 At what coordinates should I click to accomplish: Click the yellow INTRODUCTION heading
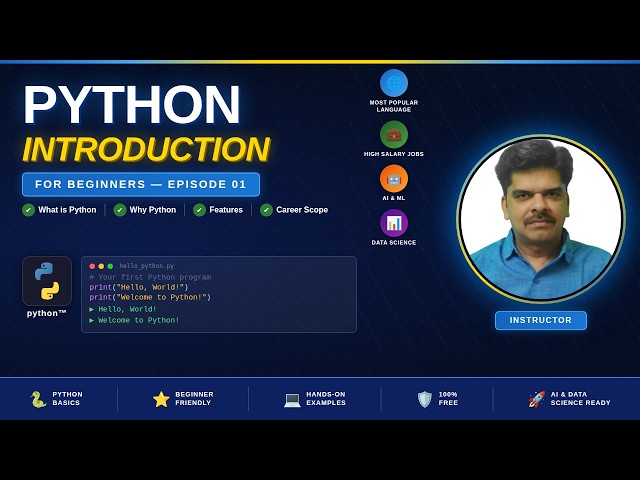(x=146, y=149)
